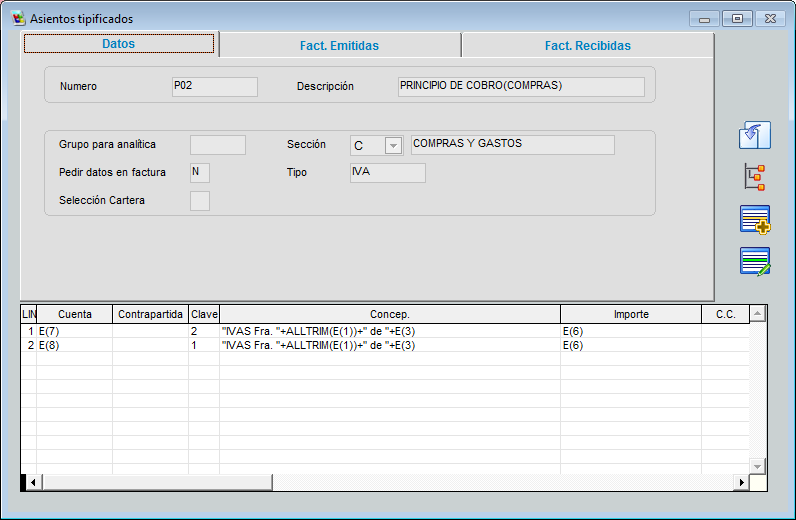Switch to the Fact. Emitidas tab

339,45
